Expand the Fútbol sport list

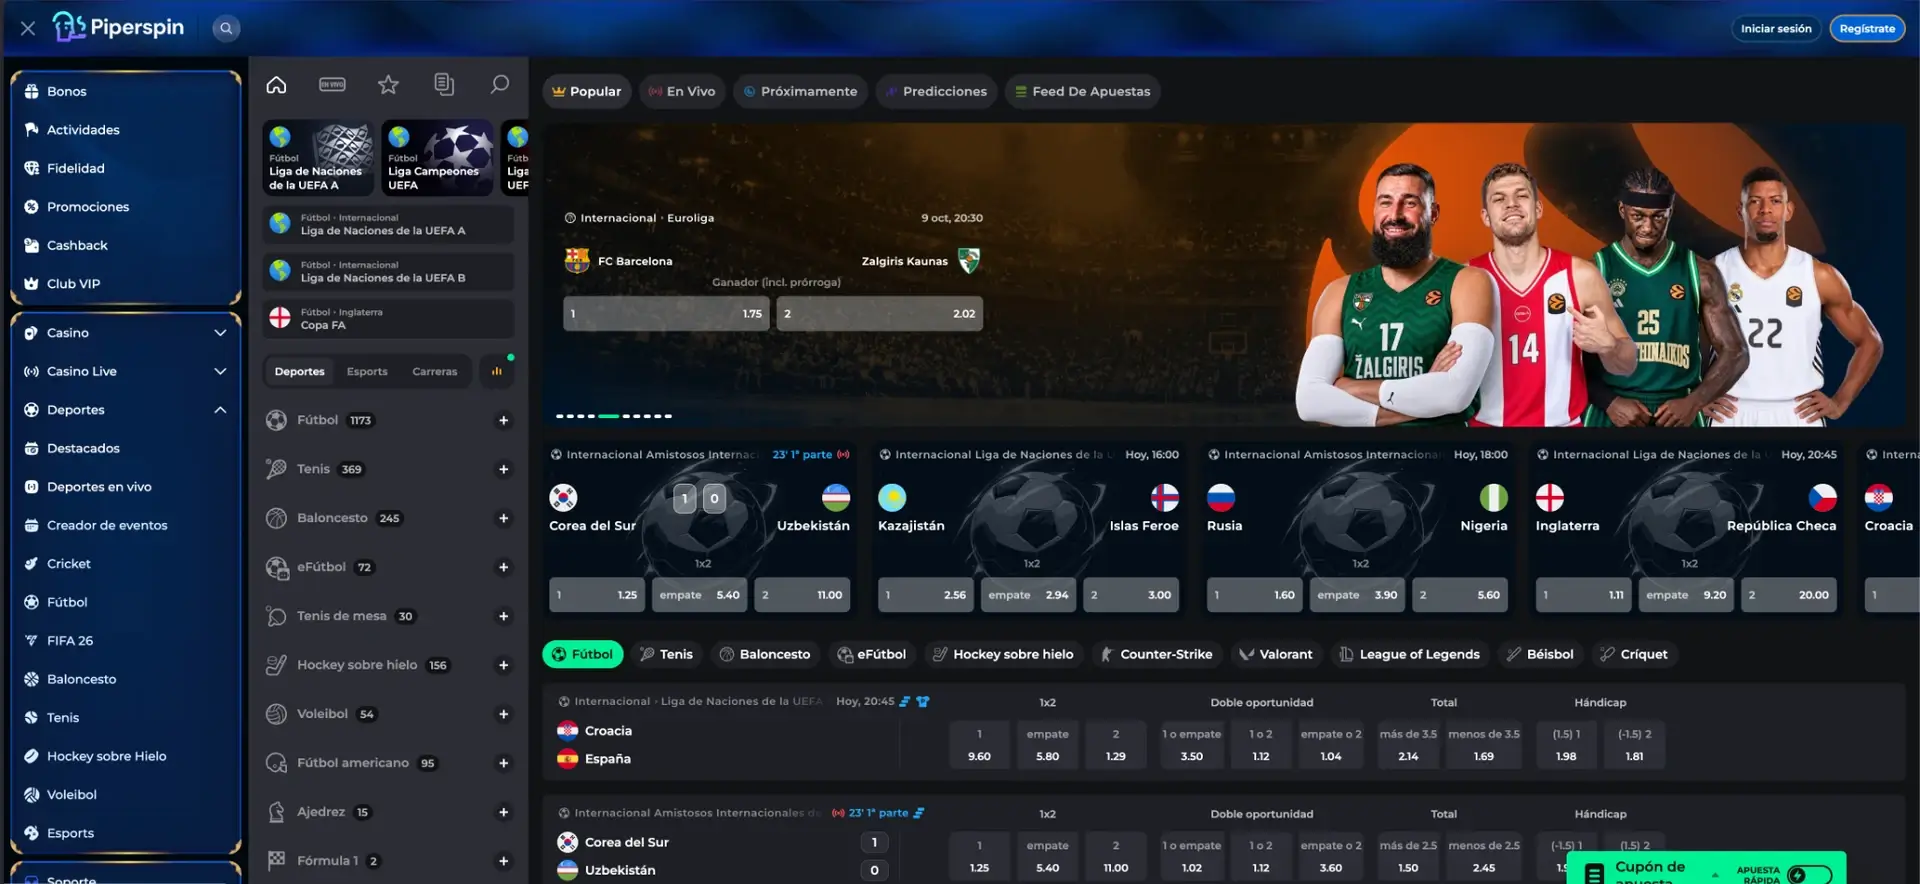point(503,421)
